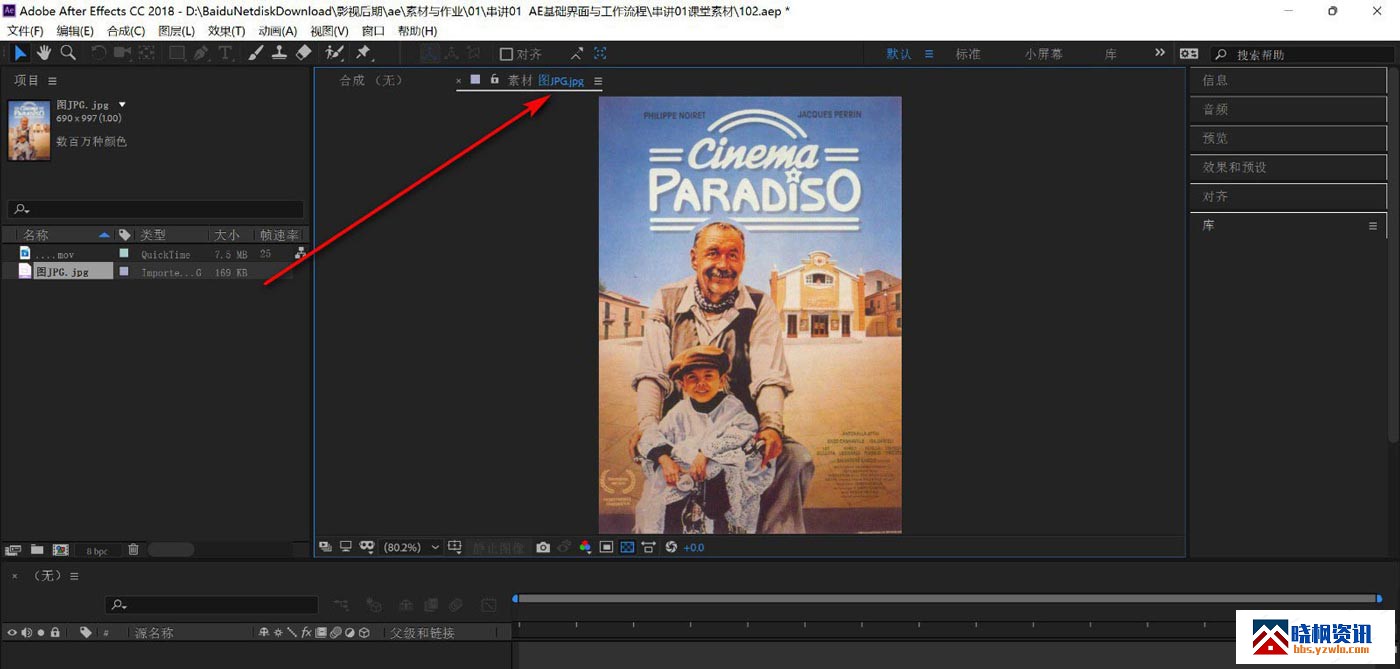Toggle transparency grid in viewer
This screenshot has height=669, width=1400.
click(x=627, y=547)
